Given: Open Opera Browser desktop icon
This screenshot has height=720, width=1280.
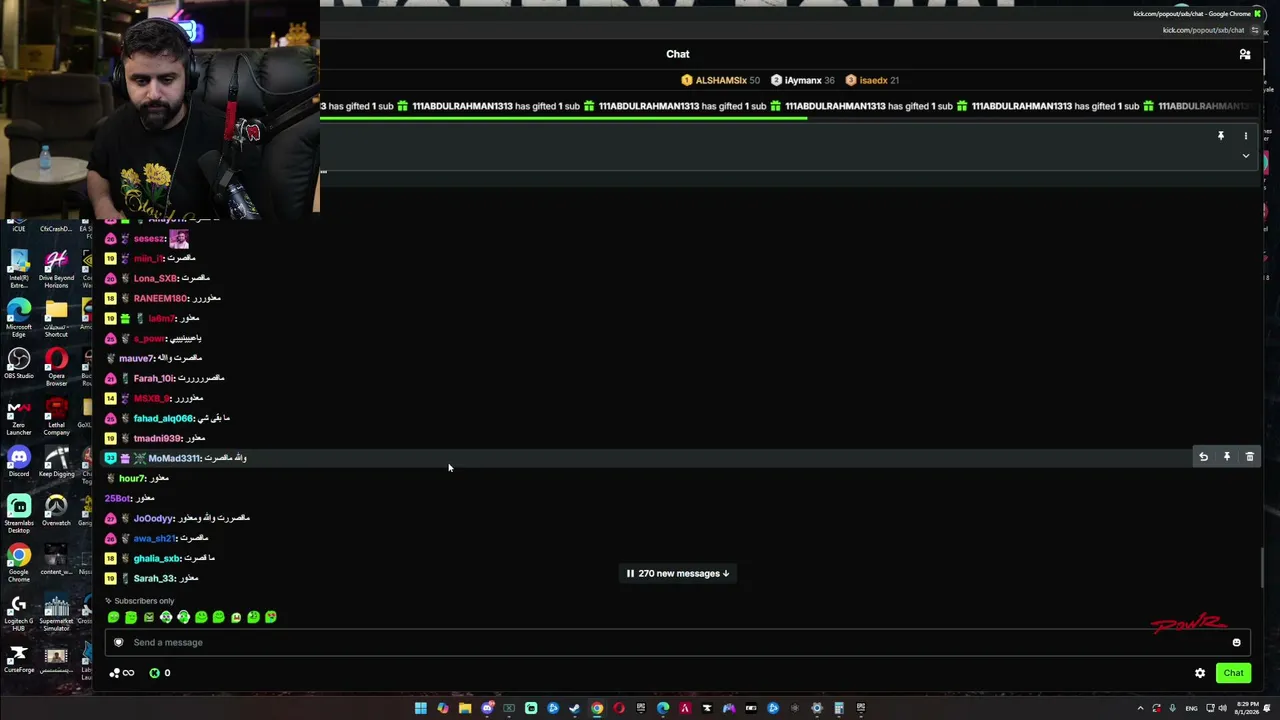Looking at the screenshot, I should tap(56, 366).
